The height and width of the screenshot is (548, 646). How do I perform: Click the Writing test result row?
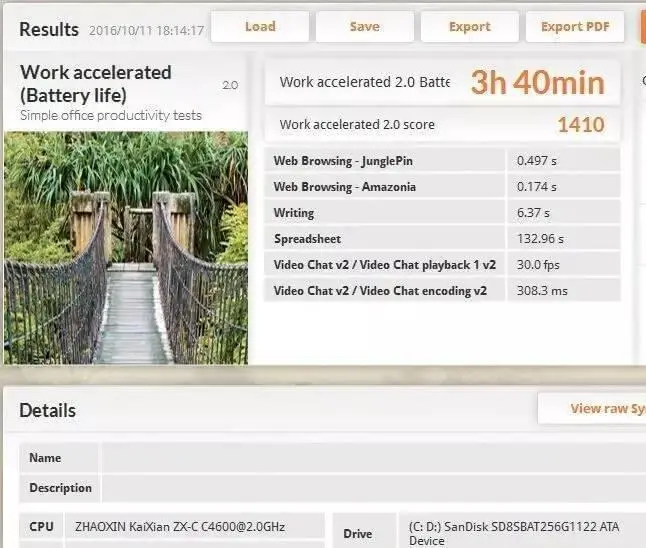pyautogui.click(x=442, y=213)
